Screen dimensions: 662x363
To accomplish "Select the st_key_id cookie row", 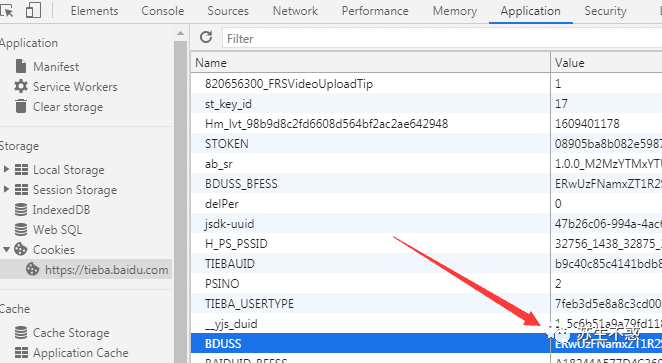I will click(426, 103).
